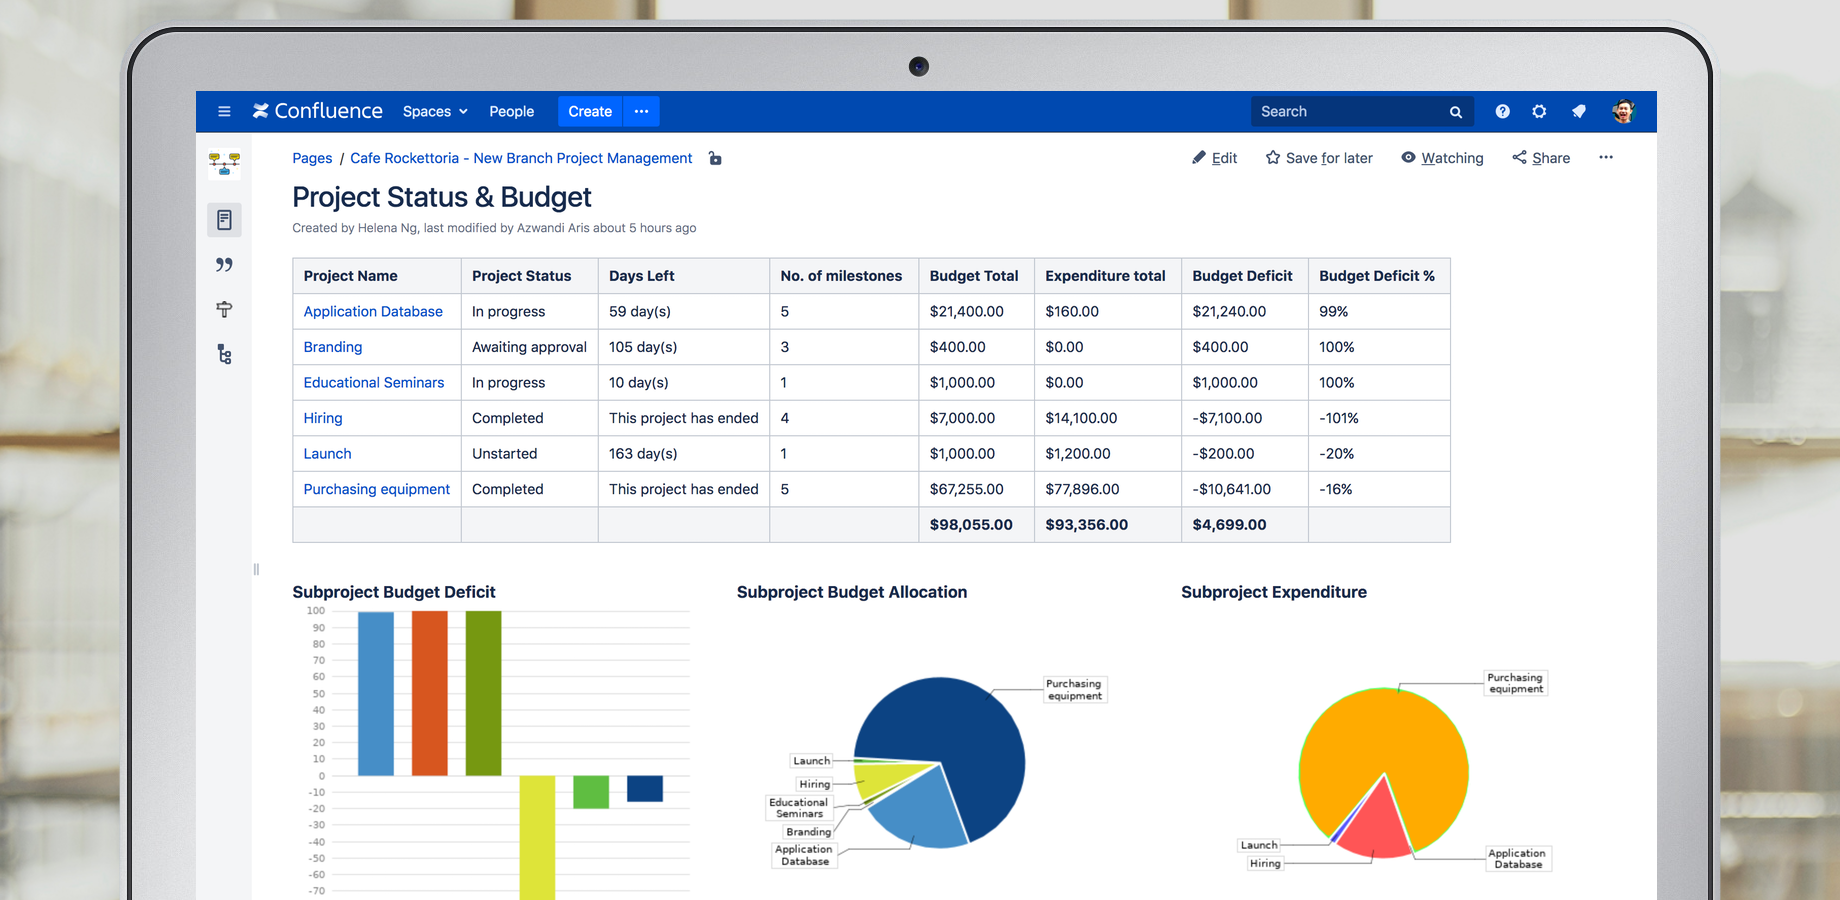The width and height of the screenshot is (1840, 900).
Task: Open the settings gear icon
Action: [1539, 112]
